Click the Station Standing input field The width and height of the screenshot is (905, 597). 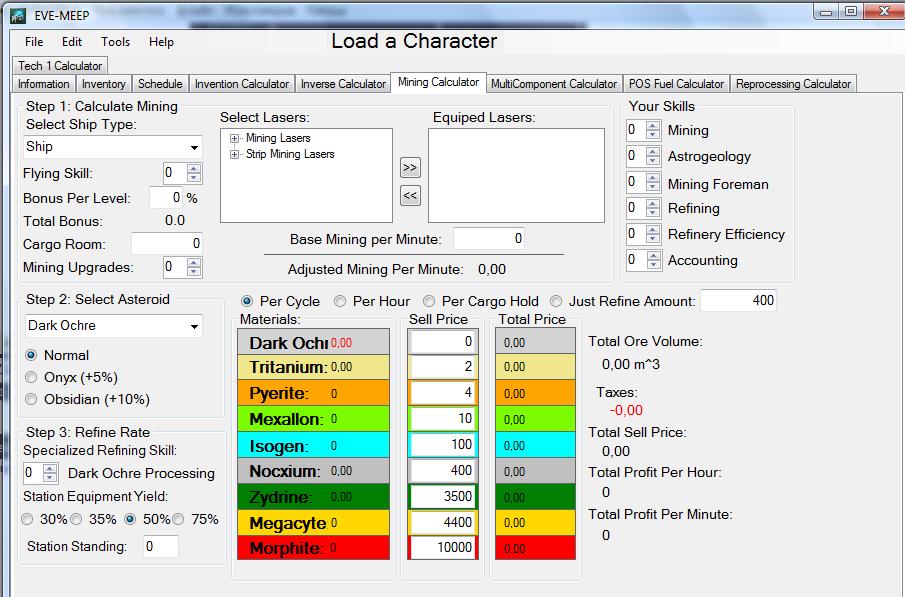pos(160,546)
